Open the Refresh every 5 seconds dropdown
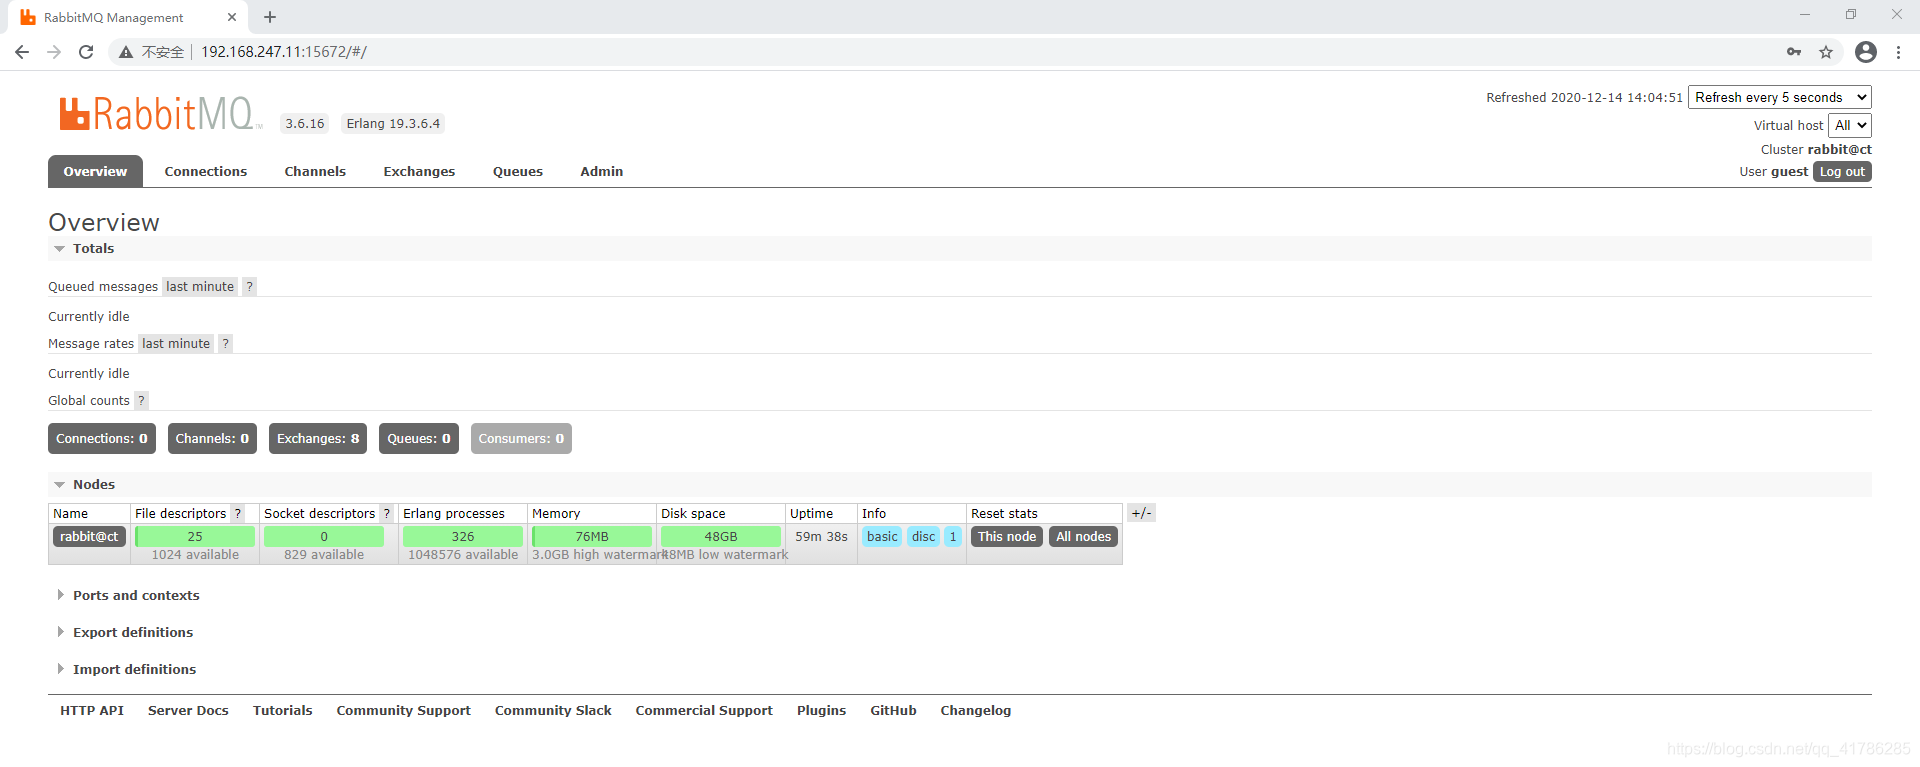Image resolution: width=1920 pixels, height=767 pixels. pyautogui.click(x=1780, y=97)
